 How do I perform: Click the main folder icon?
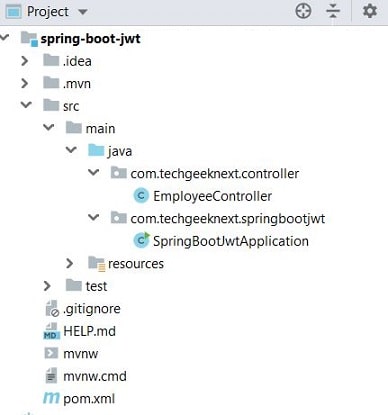[x=74, y=127]
